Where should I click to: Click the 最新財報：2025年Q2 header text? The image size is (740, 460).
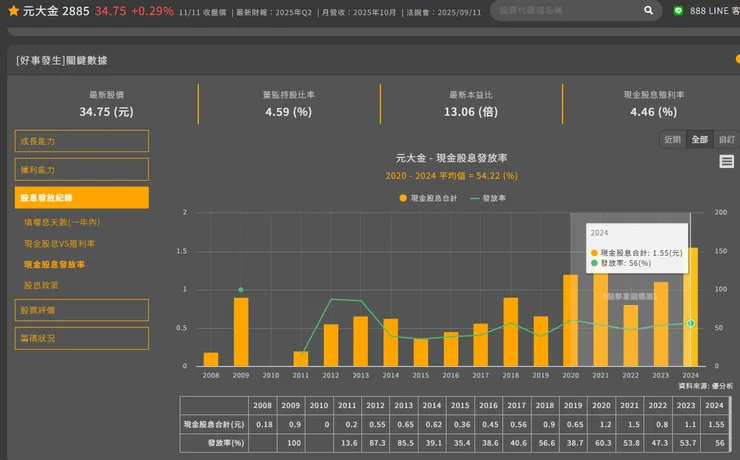click(x=274, y=12)
